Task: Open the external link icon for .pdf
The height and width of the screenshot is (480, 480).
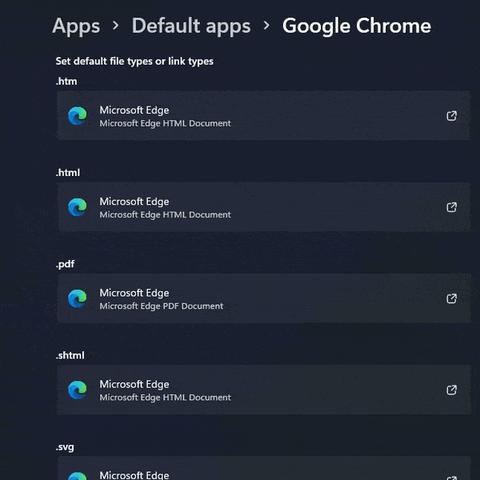Action: 451,299
